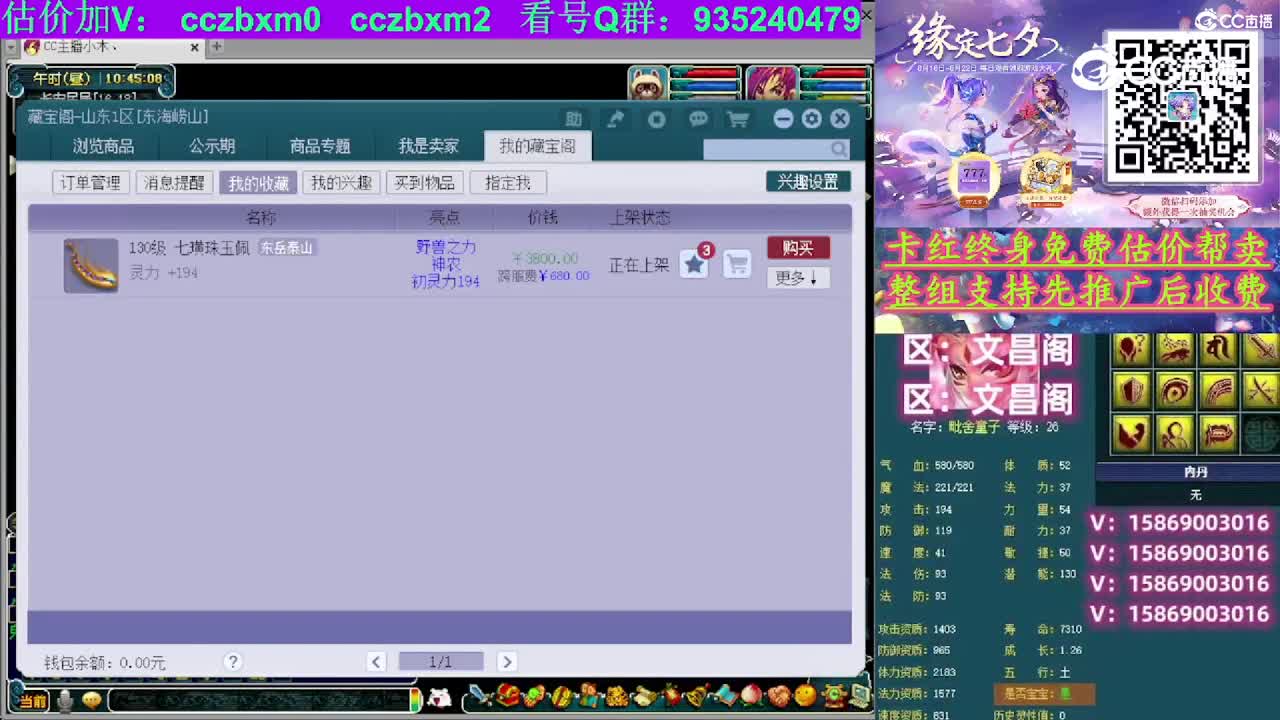Click the crossed swords skill icon
Viewport: 1280px width, 720px height.
point(1262,391)
